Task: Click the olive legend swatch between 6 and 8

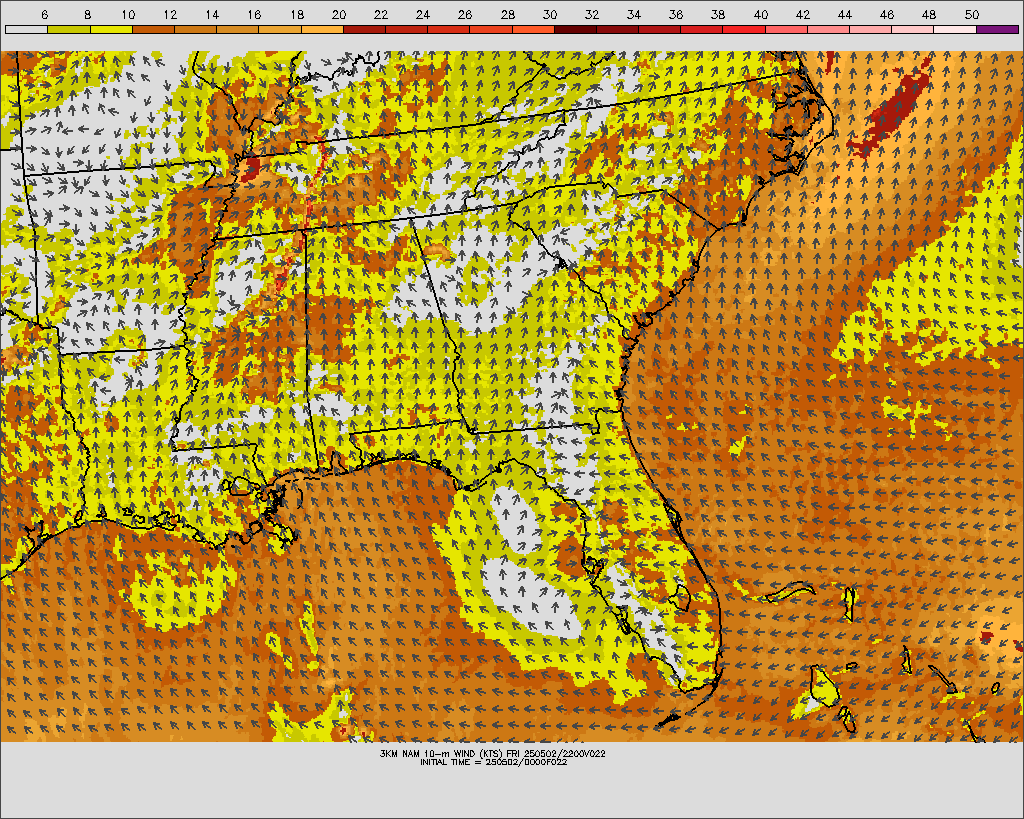Action: tap(69, 29)
